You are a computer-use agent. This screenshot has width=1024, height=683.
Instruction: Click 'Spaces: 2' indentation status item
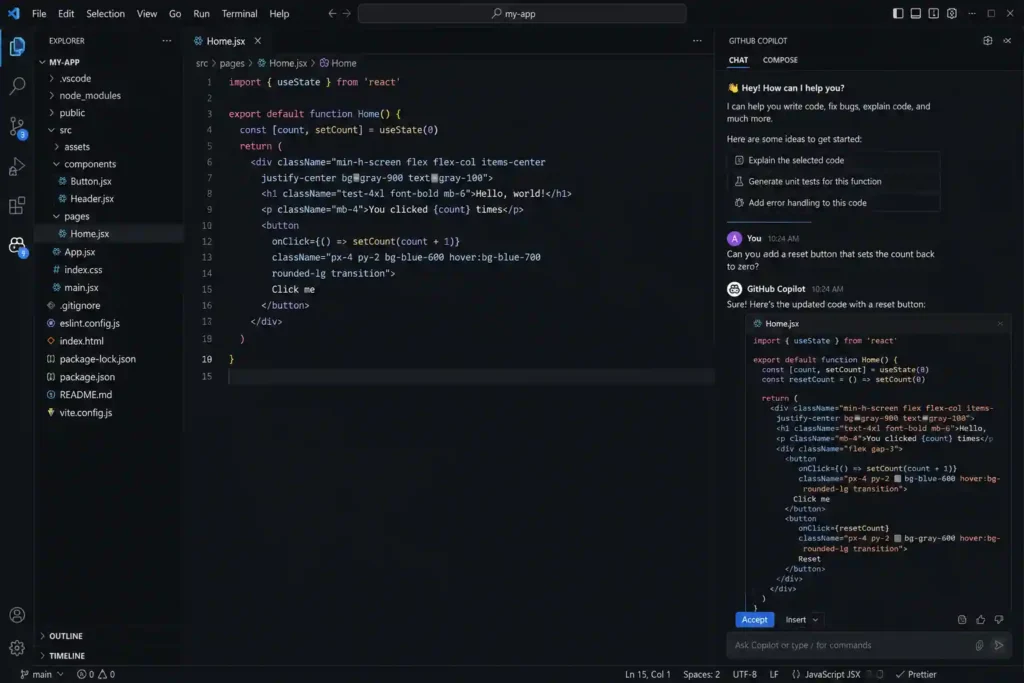(701, 675)
